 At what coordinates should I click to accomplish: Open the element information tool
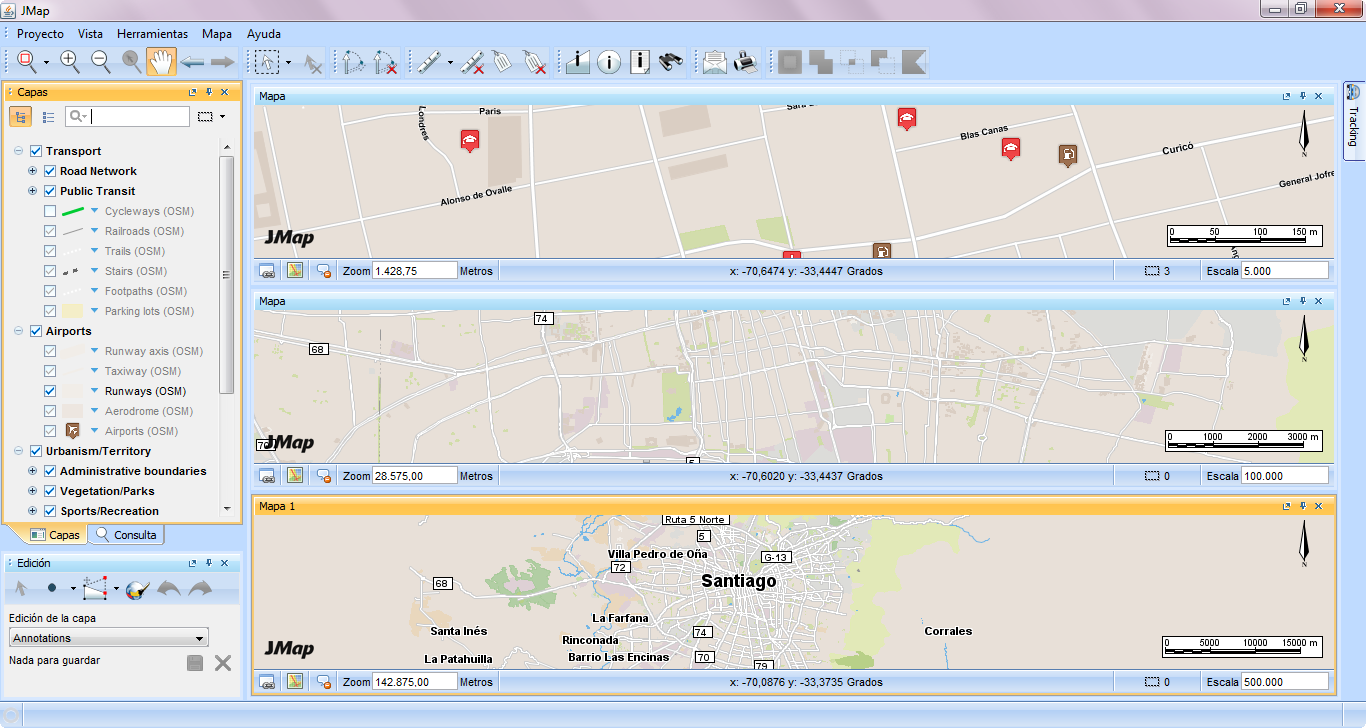coord(578,62)
